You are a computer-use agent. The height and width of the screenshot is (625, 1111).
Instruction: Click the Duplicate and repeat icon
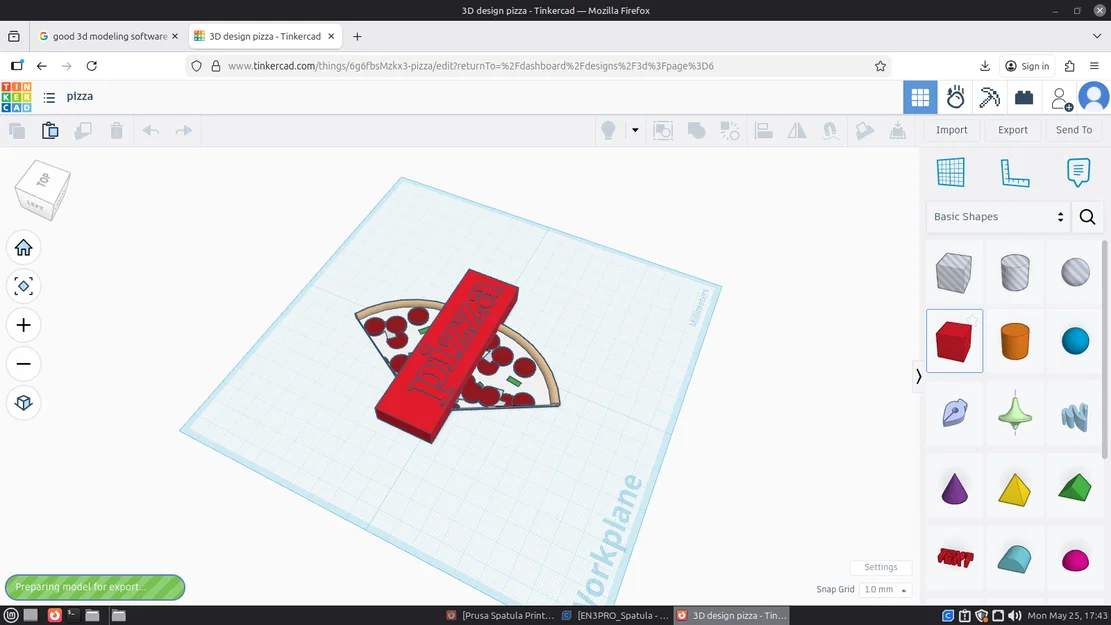click(x=83, y=130)
